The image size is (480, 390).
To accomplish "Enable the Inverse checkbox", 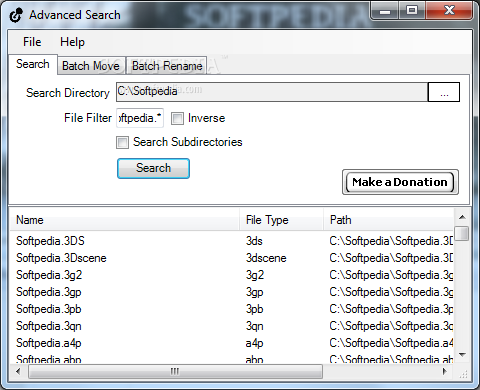I will 177,118.
